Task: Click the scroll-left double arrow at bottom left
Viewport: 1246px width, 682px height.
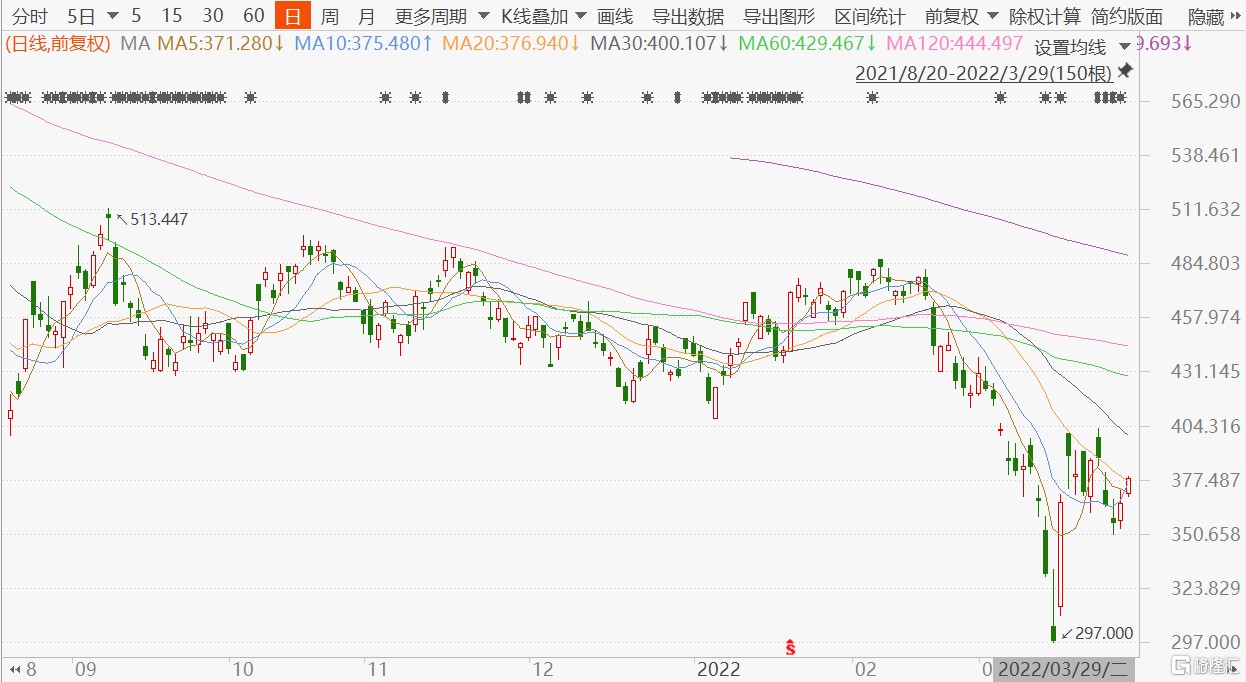Action: click(x=14, y=668)
